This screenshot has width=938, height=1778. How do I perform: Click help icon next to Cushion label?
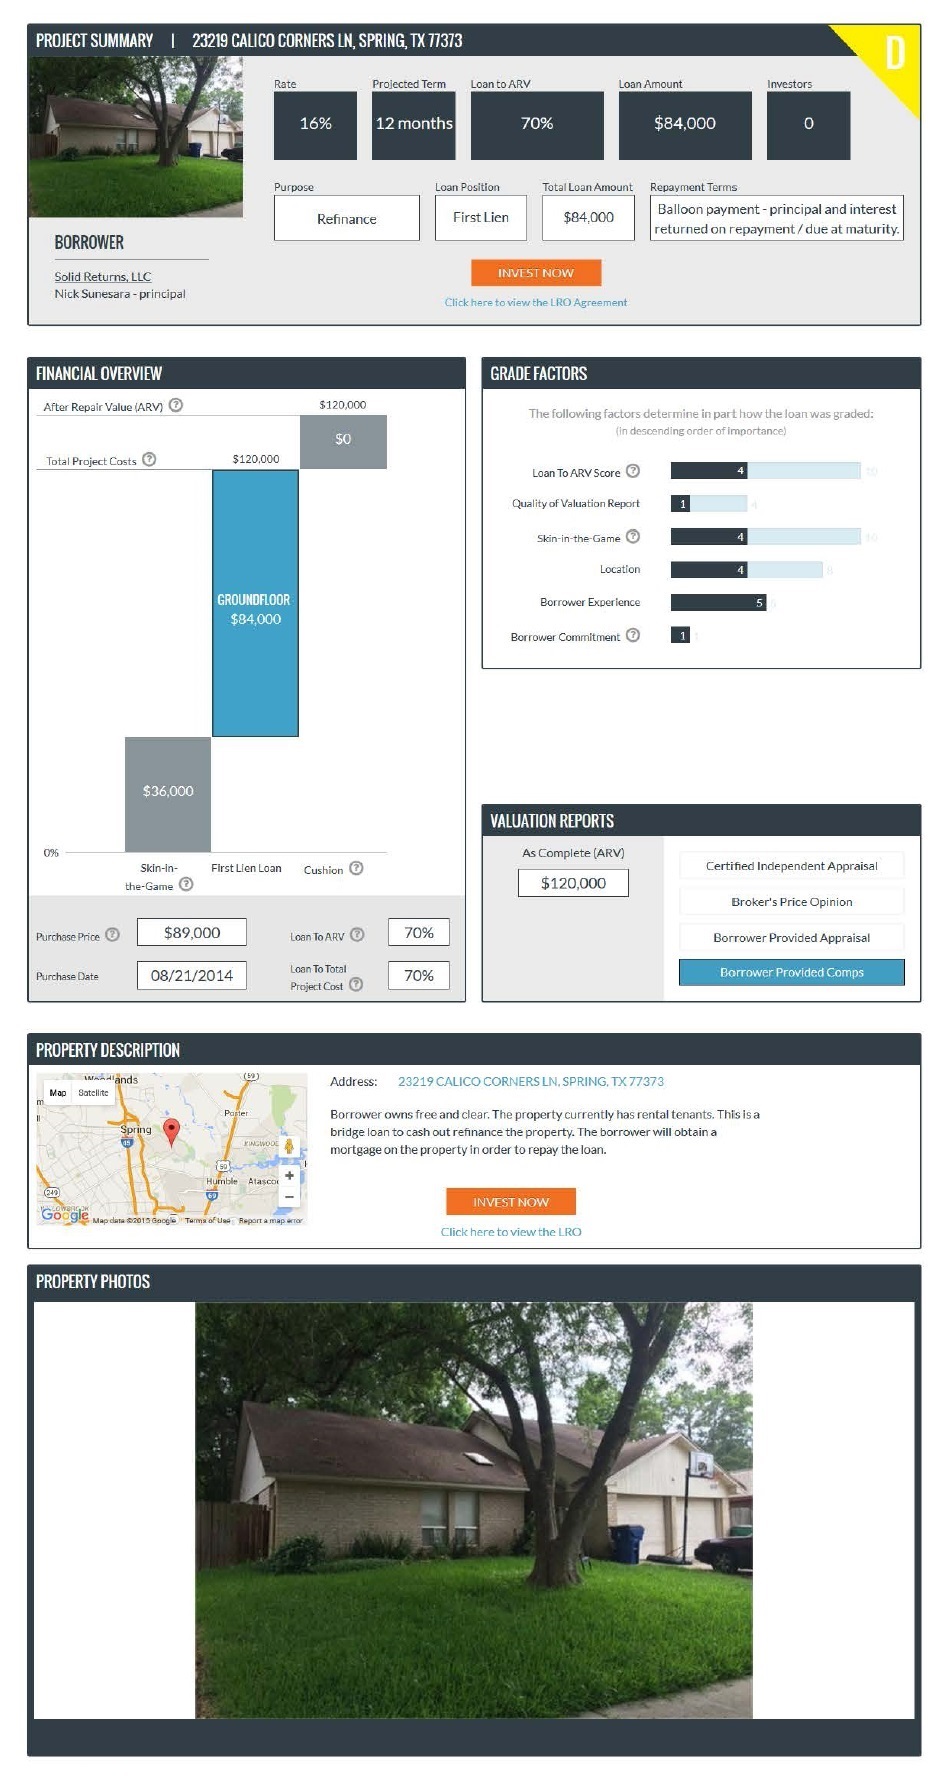[356, 868]
